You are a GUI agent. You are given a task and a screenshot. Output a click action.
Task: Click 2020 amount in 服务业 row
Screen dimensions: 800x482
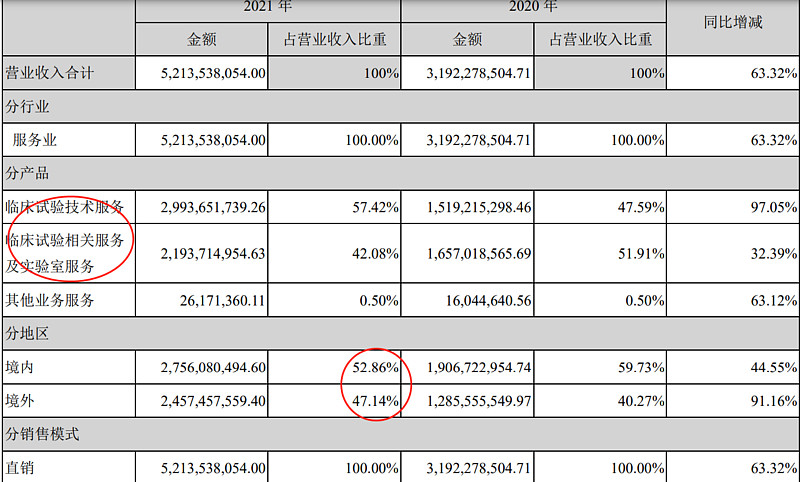coord(479,140)
